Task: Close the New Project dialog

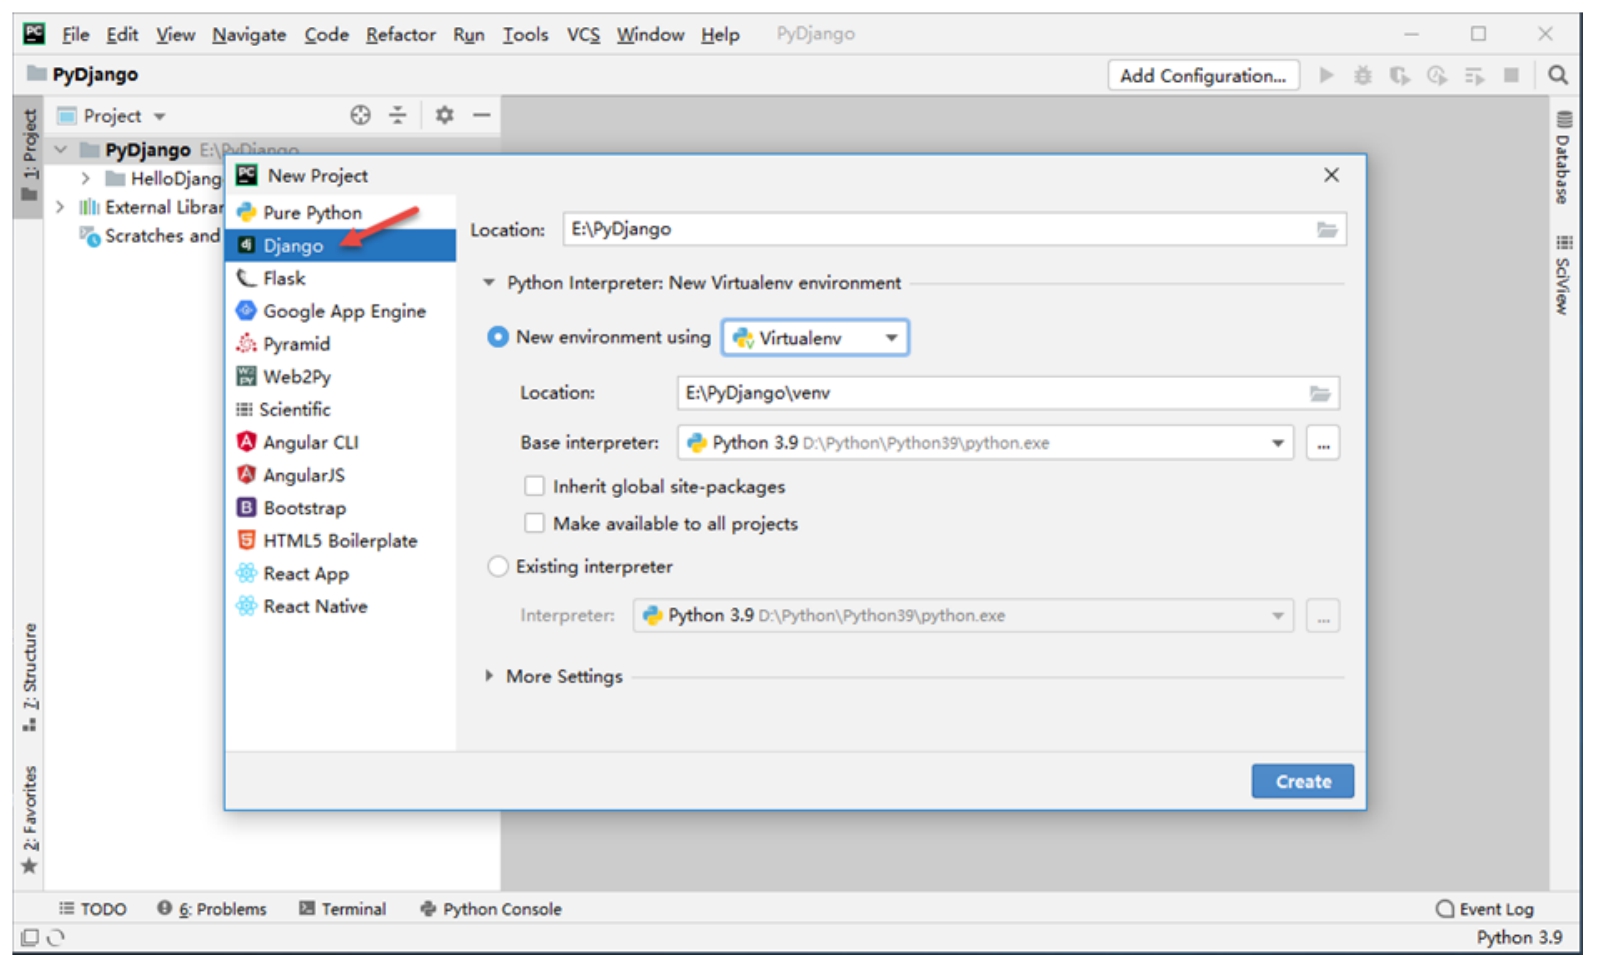Action: 1331,175
